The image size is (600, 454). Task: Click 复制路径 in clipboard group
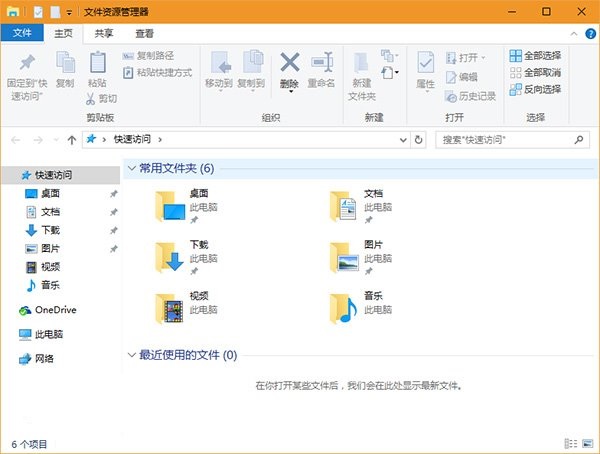[x=148, y=56]
